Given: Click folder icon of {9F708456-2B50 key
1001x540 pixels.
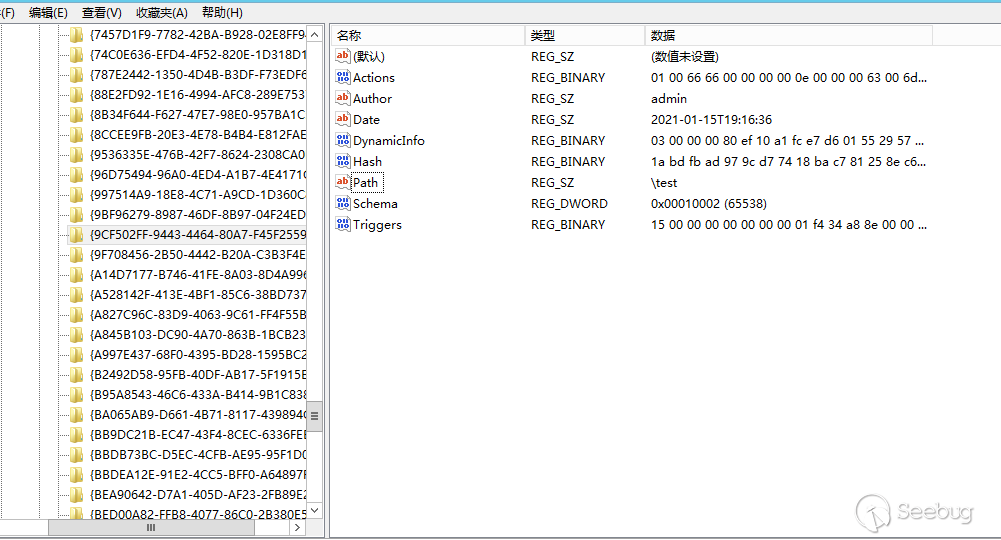Looking at the screenshot, I should click(x=77, y=255).
